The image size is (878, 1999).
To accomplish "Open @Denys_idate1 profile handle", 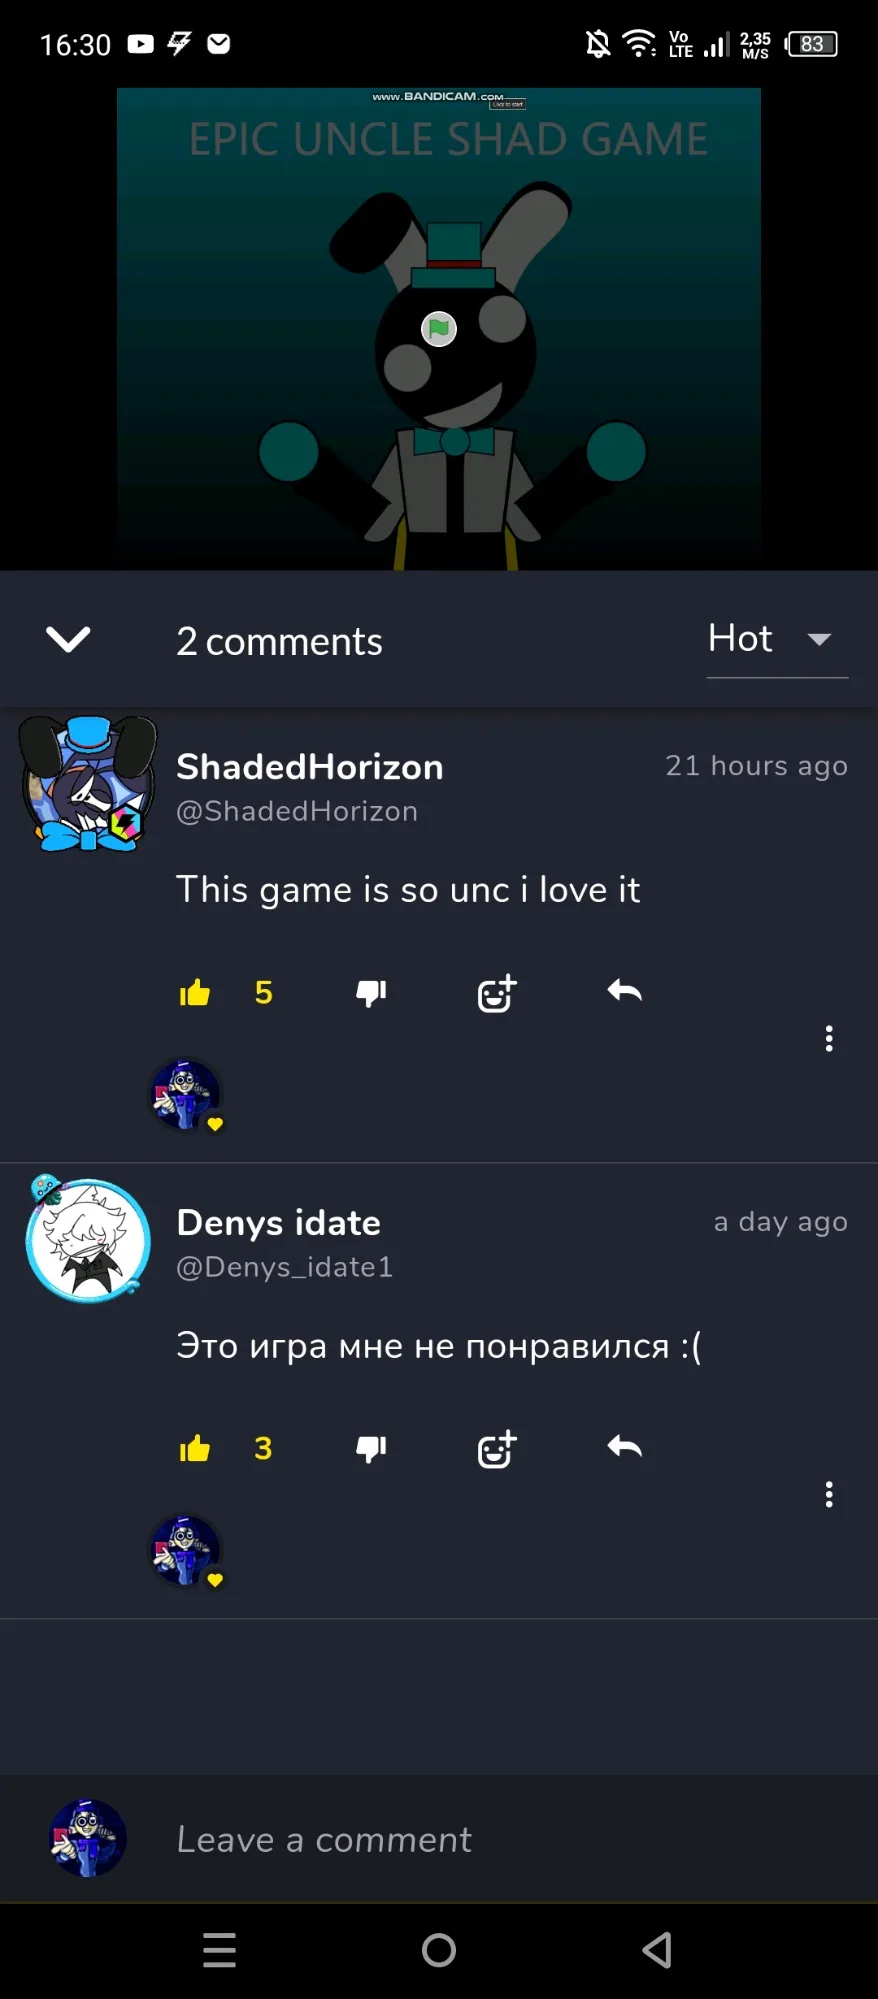I will pyautogui.click(x=284, y=1267).
